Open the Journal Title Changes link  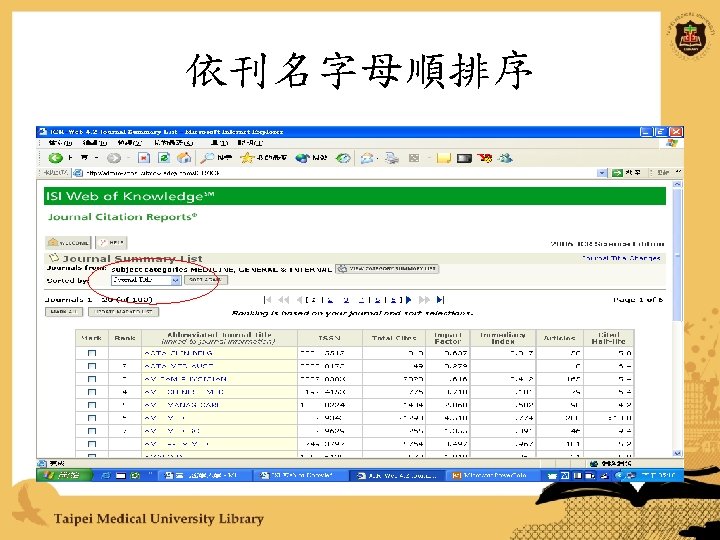(621, 259)
